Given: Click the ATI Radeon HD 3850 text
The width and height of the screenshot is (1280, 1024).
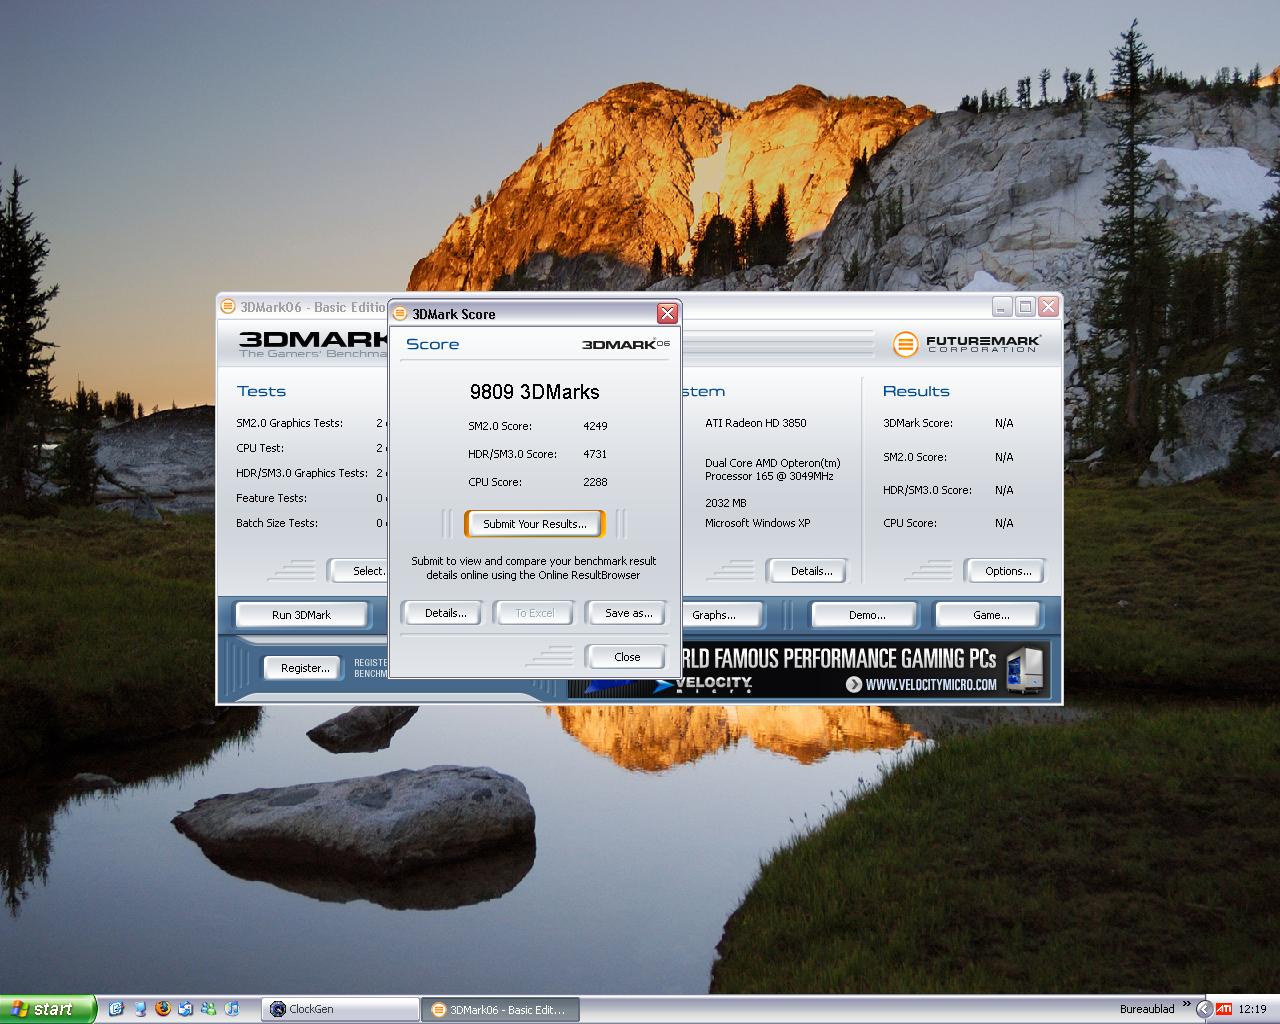Looking at the screenshot, I should (x=755, y=423).
